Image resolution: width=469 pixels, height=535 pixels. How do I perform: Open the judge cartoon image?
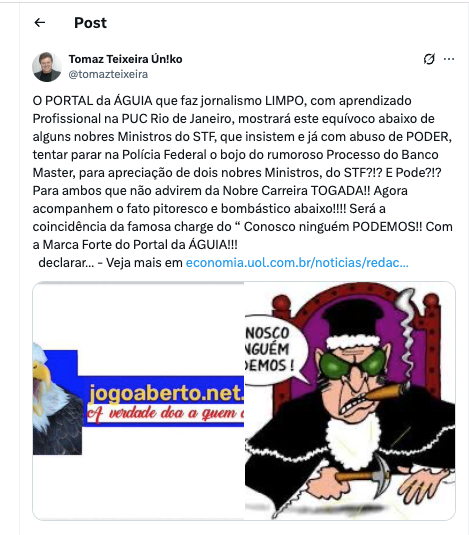point(350,401)
